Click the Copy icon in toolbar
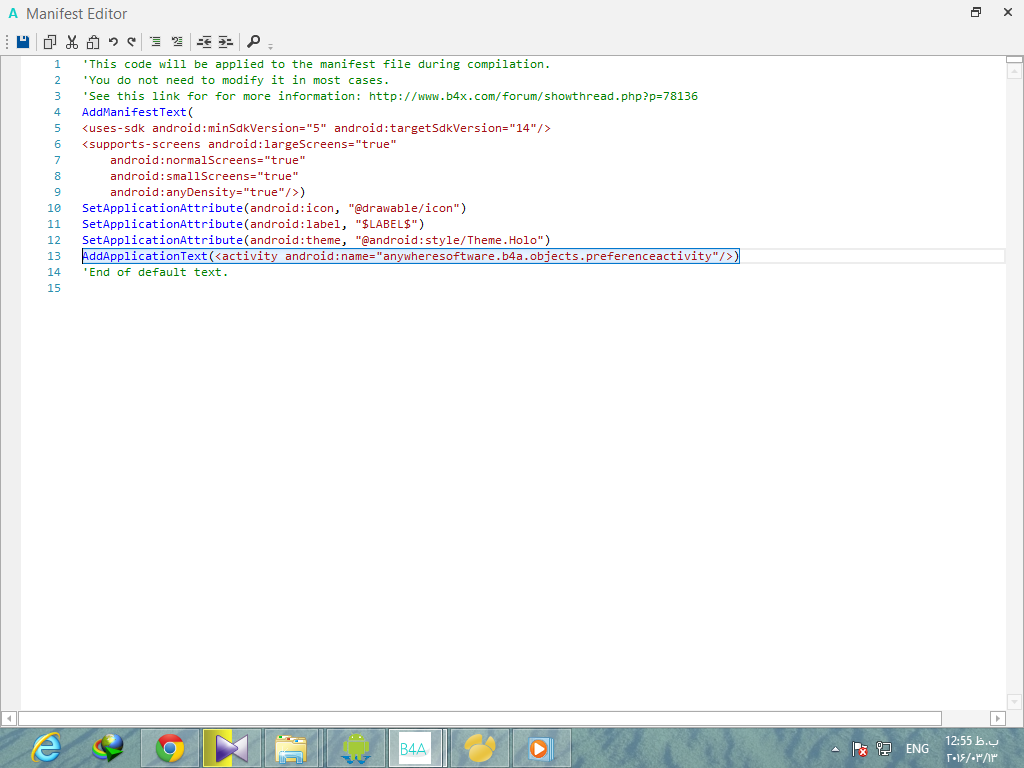The height and width of the screenshot is (768, 1024). 50,42
